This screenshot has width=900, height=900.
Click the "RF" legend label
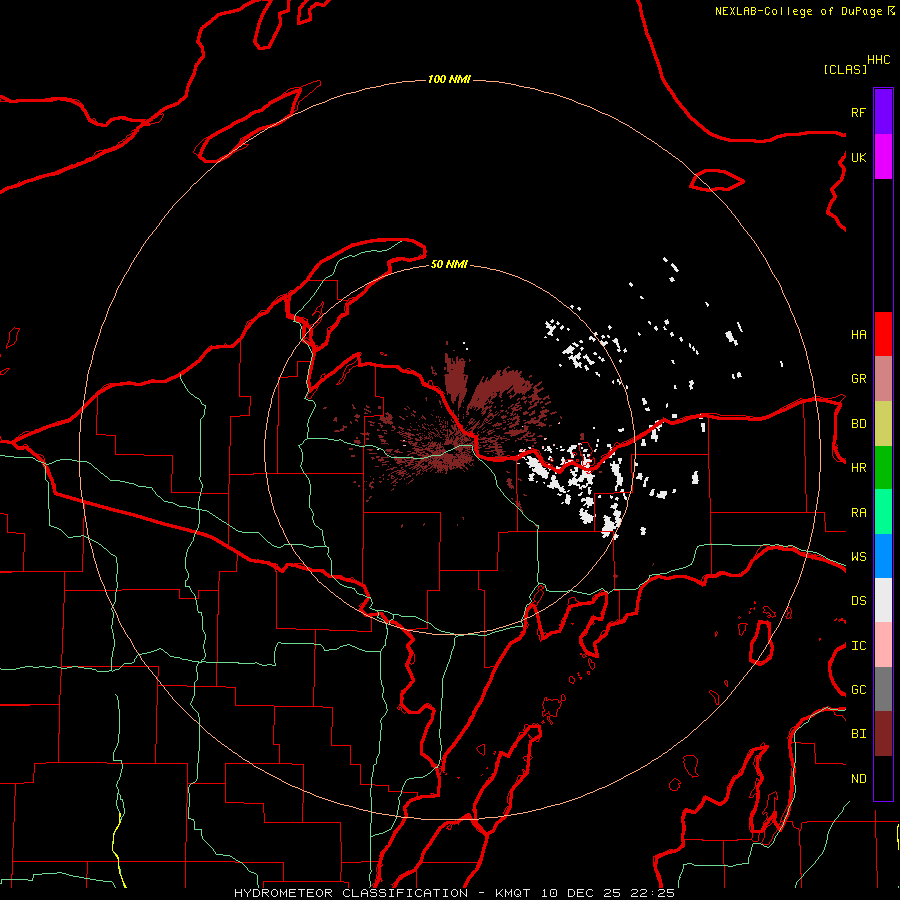pos(858,112)
